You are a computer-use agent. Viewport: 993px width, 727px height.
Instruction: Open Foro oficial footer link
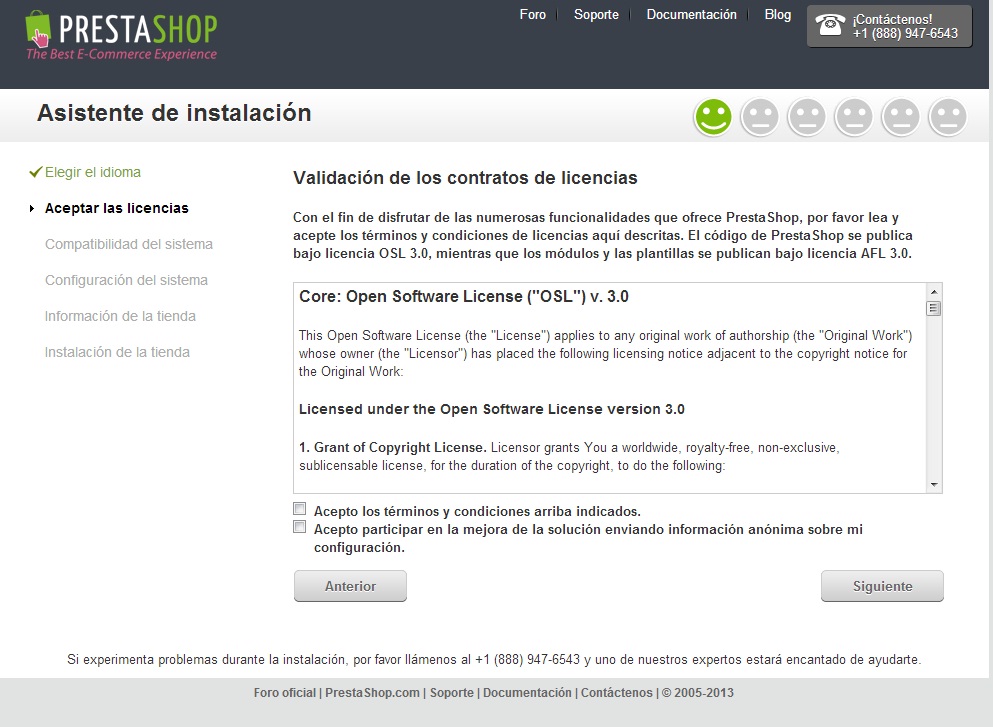284,693
